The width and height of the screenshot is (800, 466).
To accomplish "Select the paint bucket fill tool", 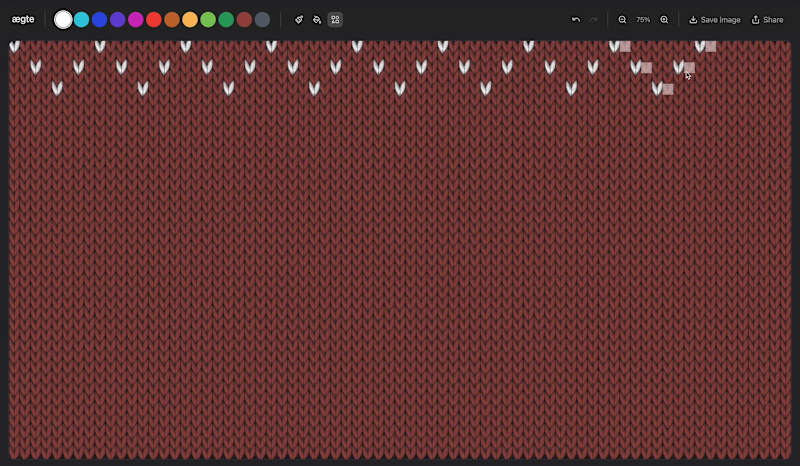I will [317, 19].
